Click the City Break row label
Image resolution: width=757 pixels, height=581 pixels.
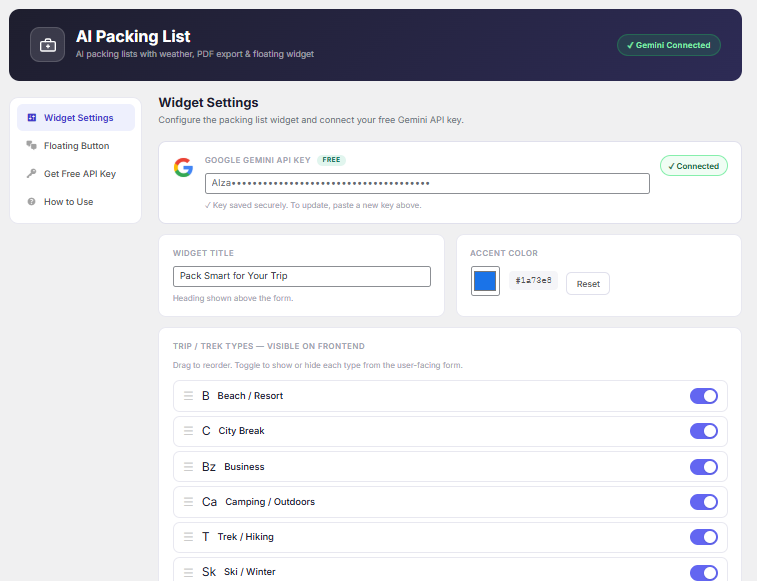click(x=241, y=431)
